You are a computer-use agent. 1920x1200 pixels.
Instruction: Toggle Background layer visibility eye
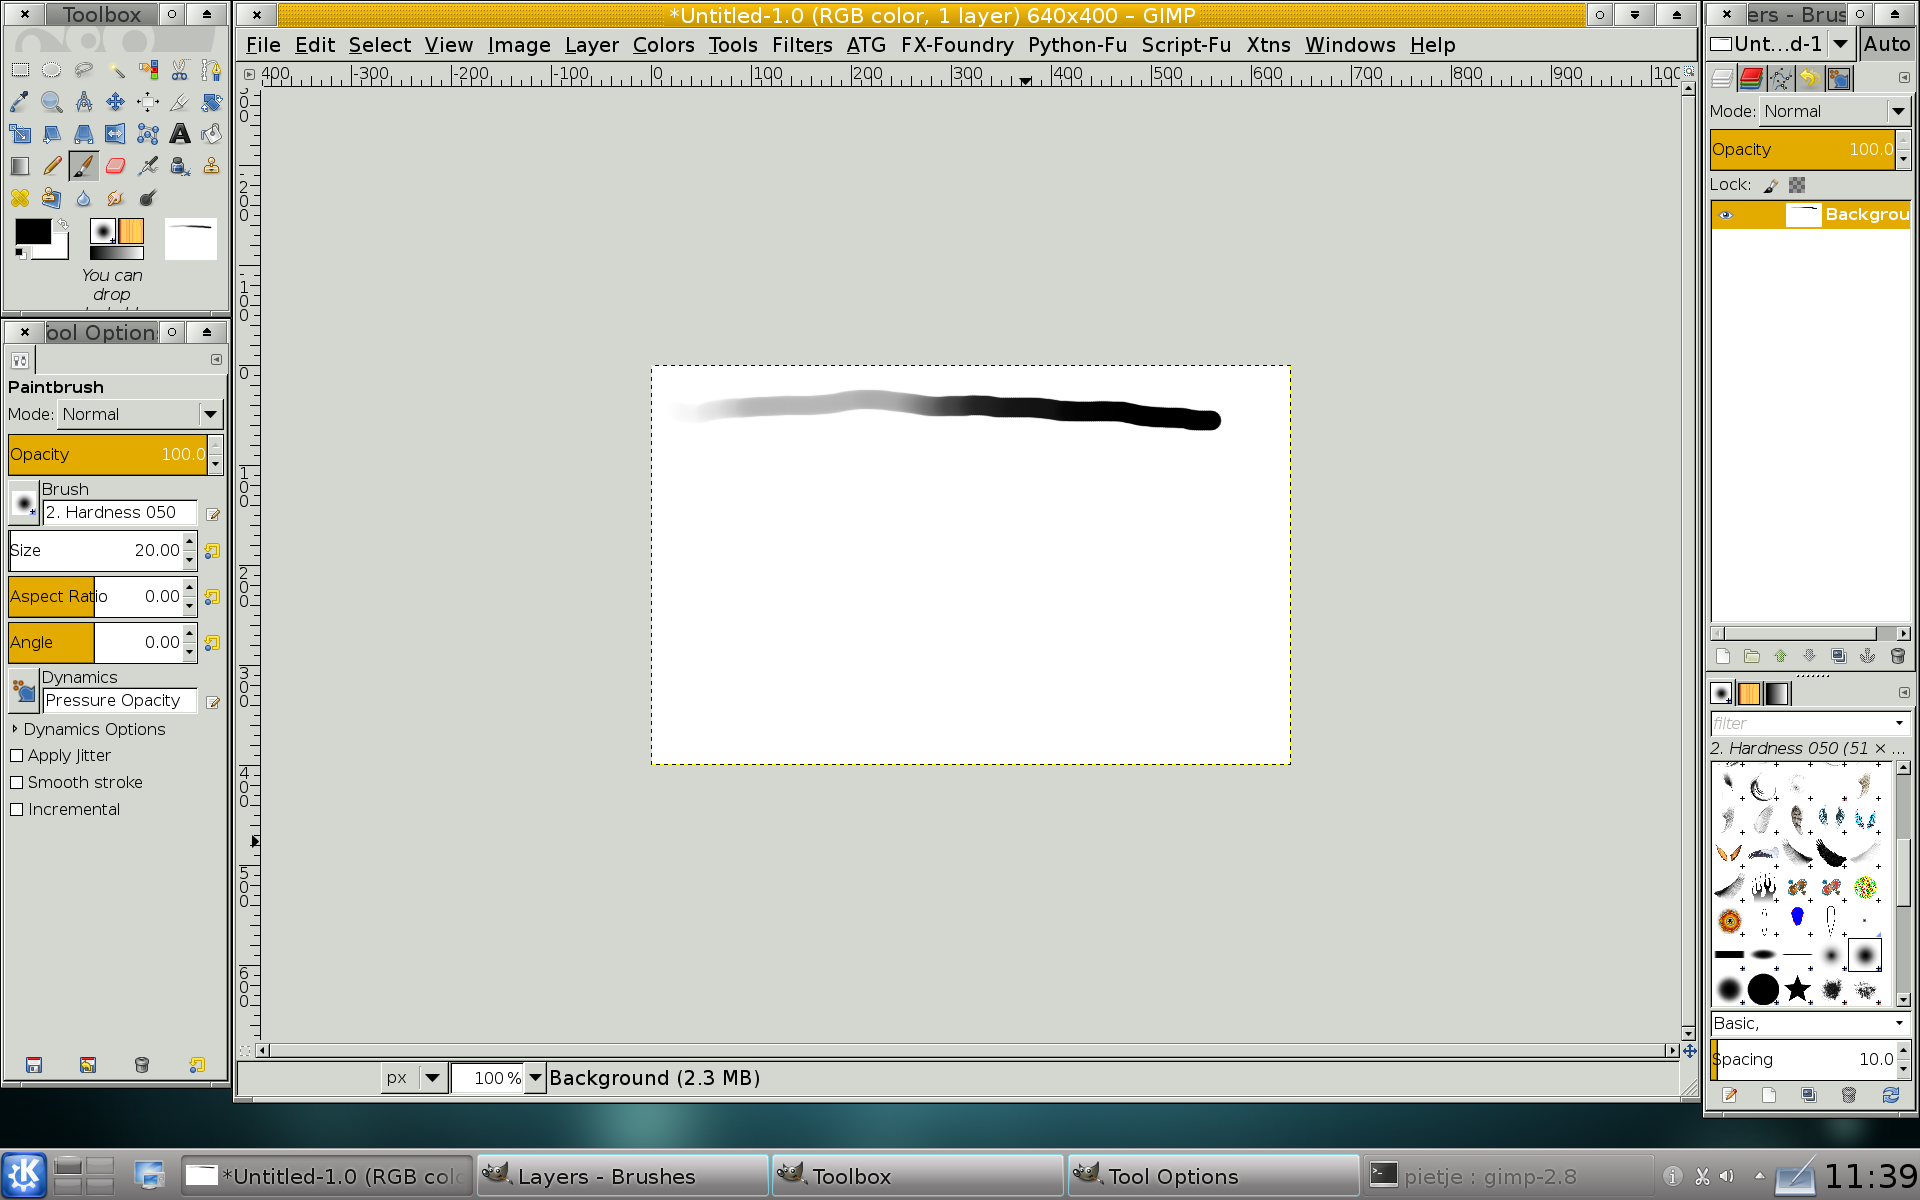point(1725,215)
